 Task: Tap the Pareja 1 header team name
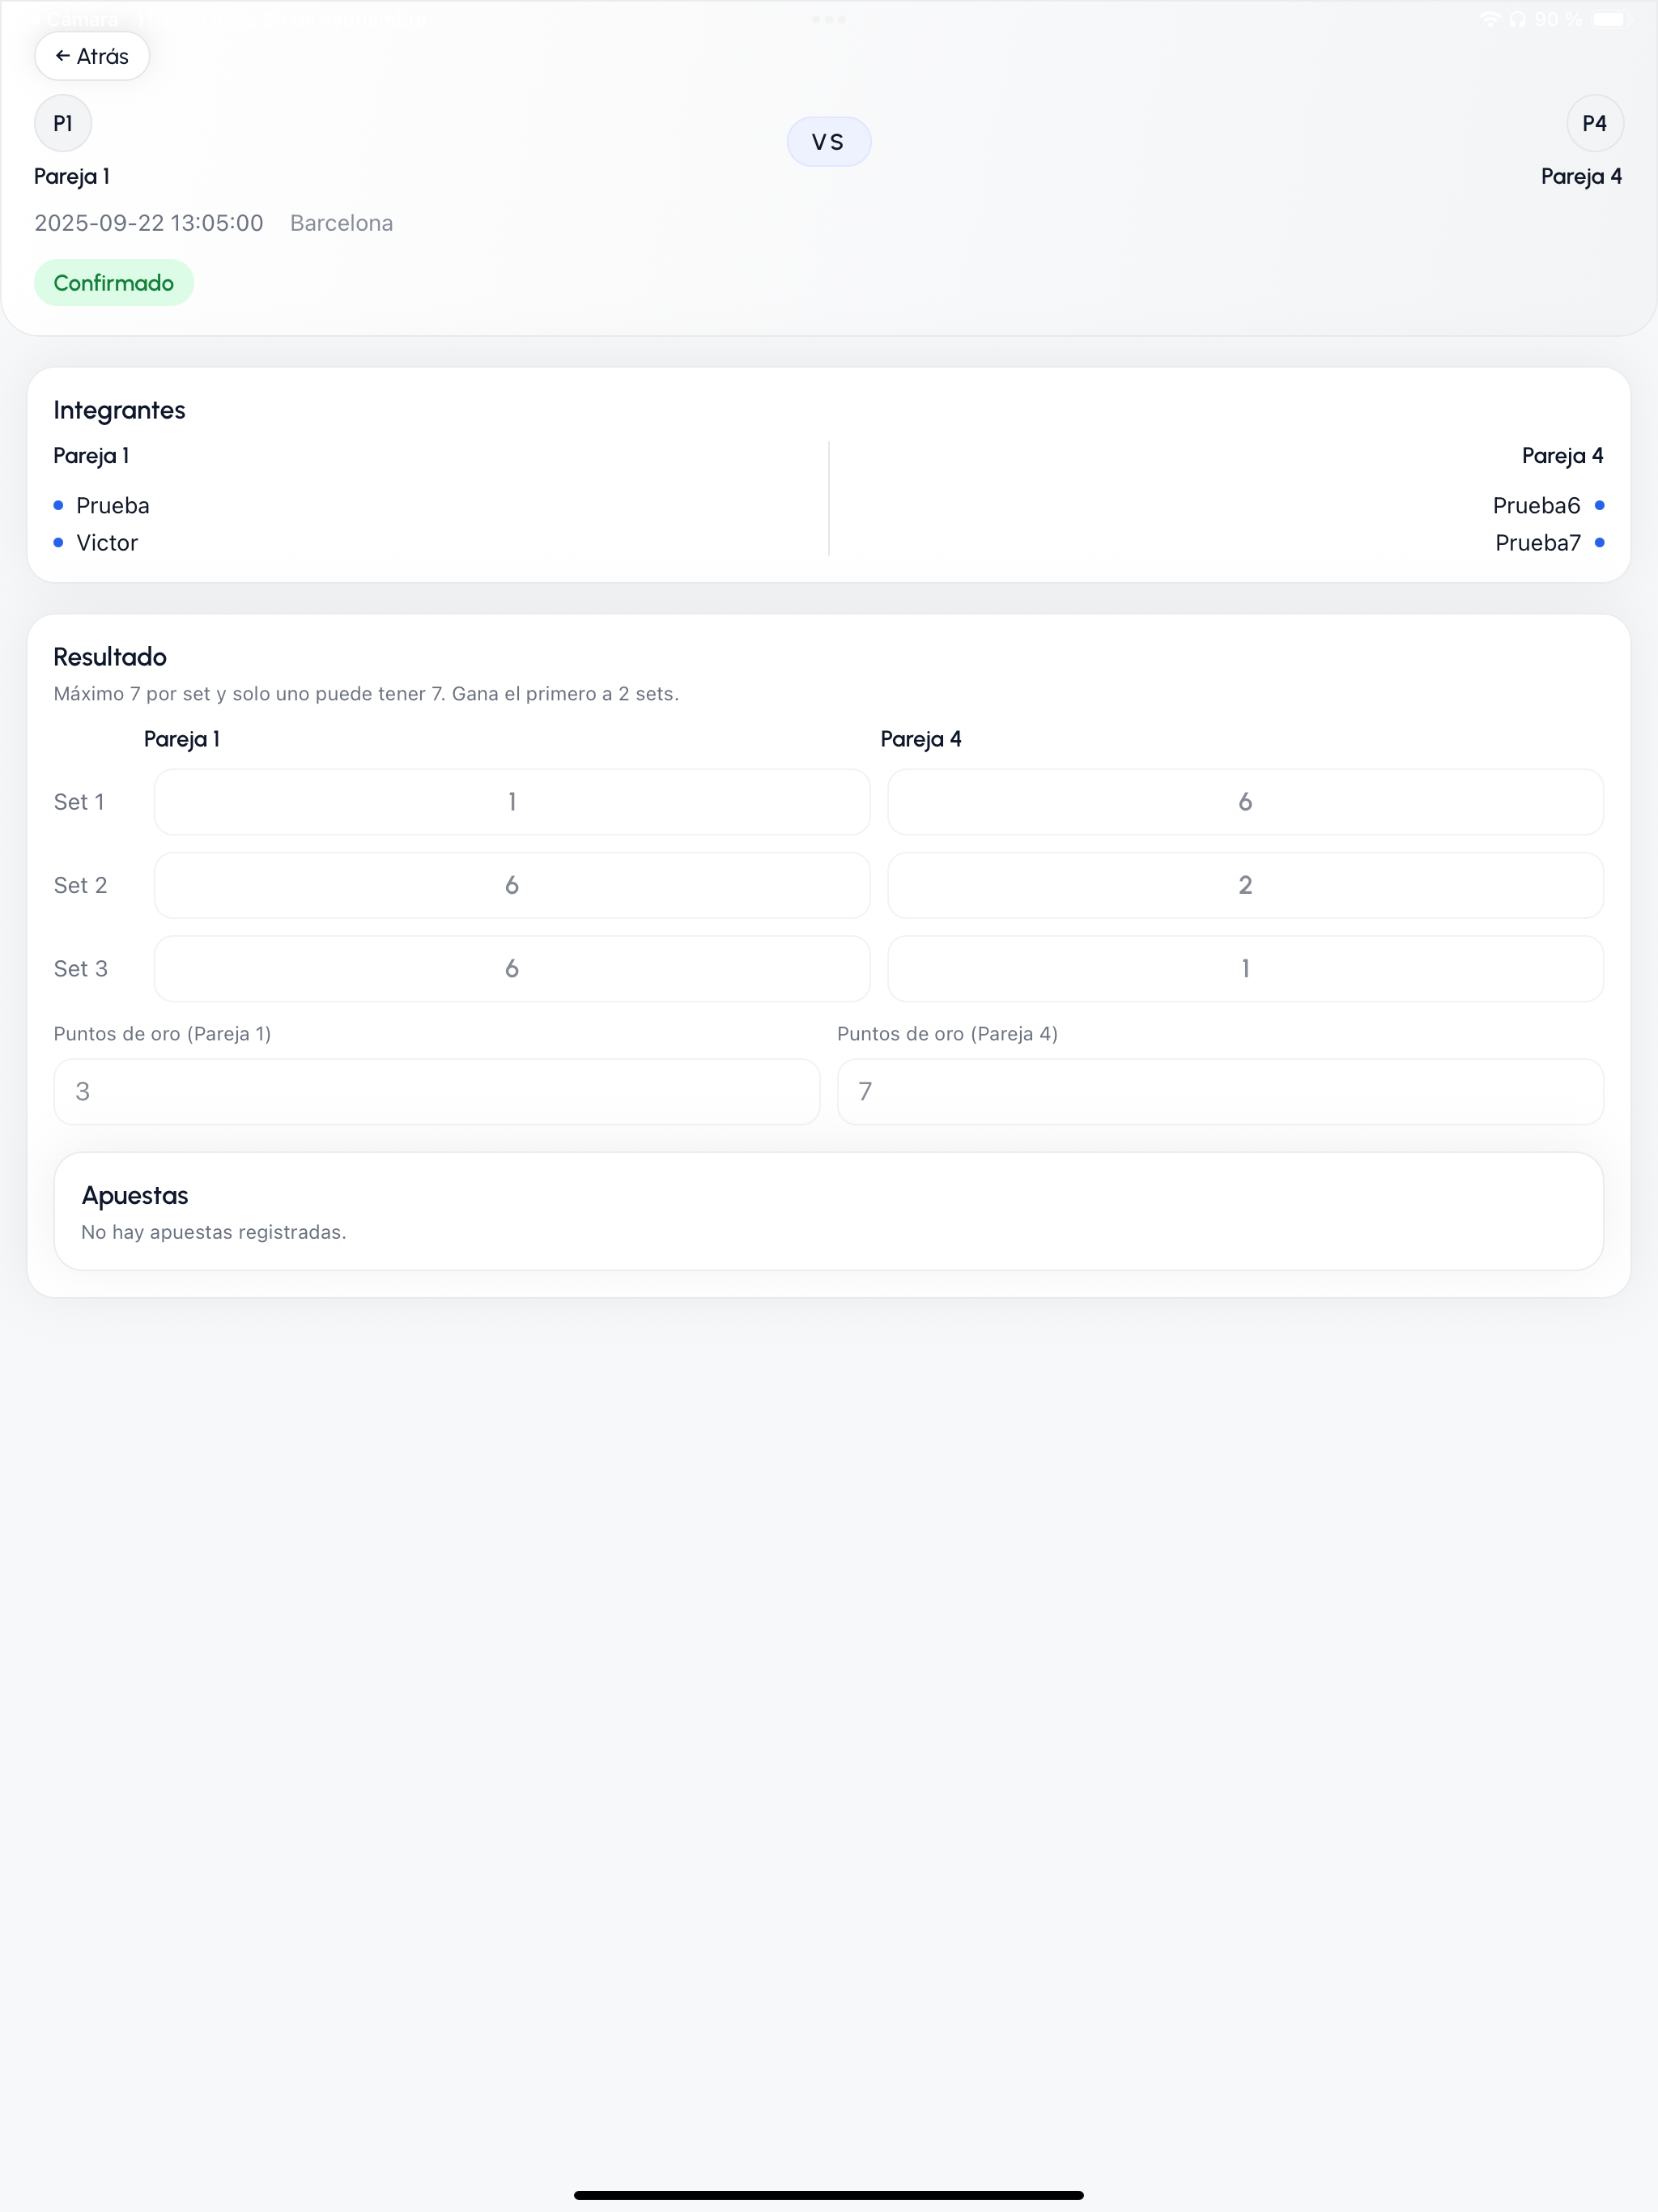click(72, 177)
